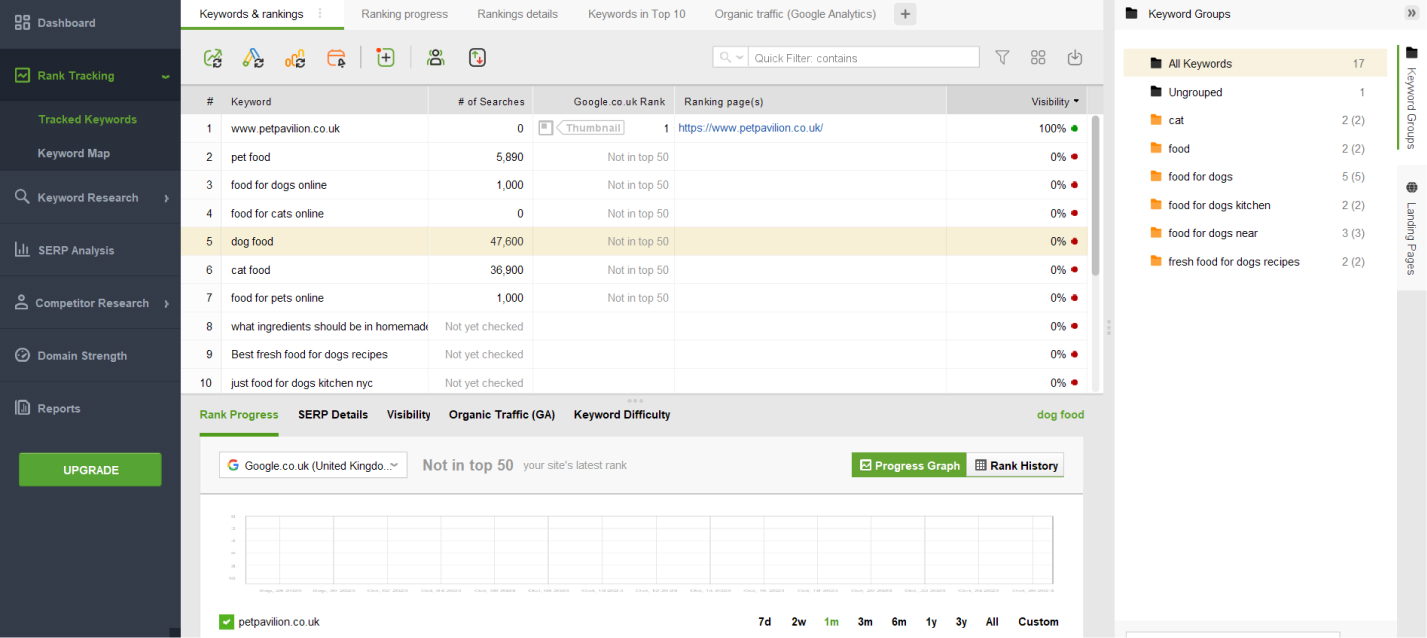
Task: Click the Dashboard sidebar icon
Action: coord(22,22)
